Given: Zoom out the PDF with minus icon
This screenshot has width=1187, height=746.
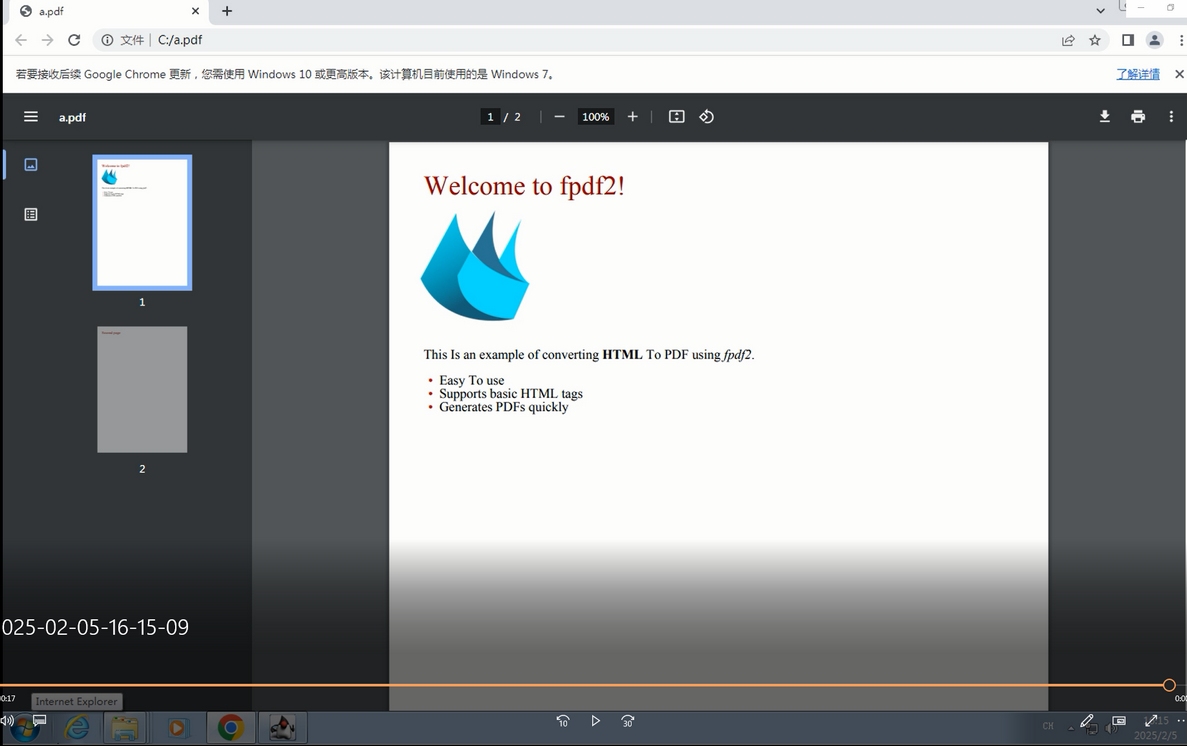Looking at the screenshot, I should coord(559,117).
